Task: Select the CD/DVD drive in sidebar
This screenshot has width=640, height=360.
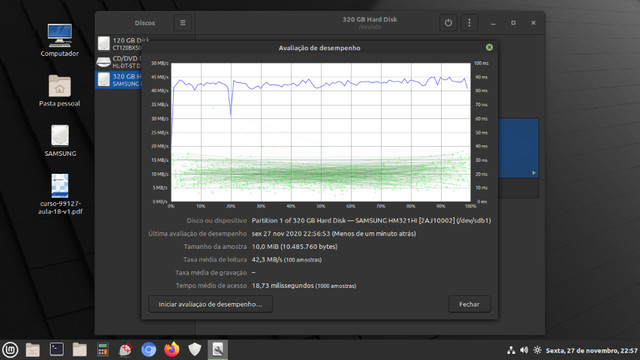Action: 118,62
